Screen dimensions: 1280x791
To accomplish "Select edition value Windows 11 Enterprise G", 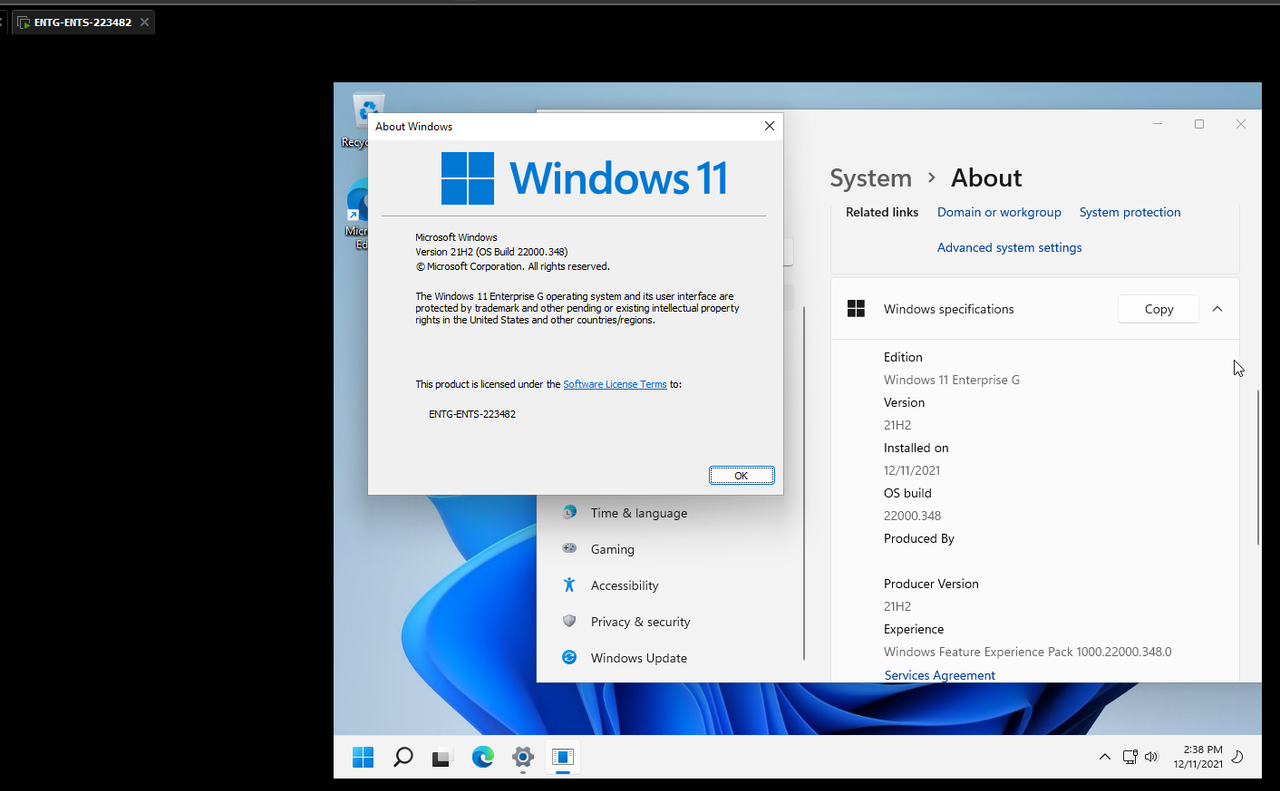I will tap(951, 380).
